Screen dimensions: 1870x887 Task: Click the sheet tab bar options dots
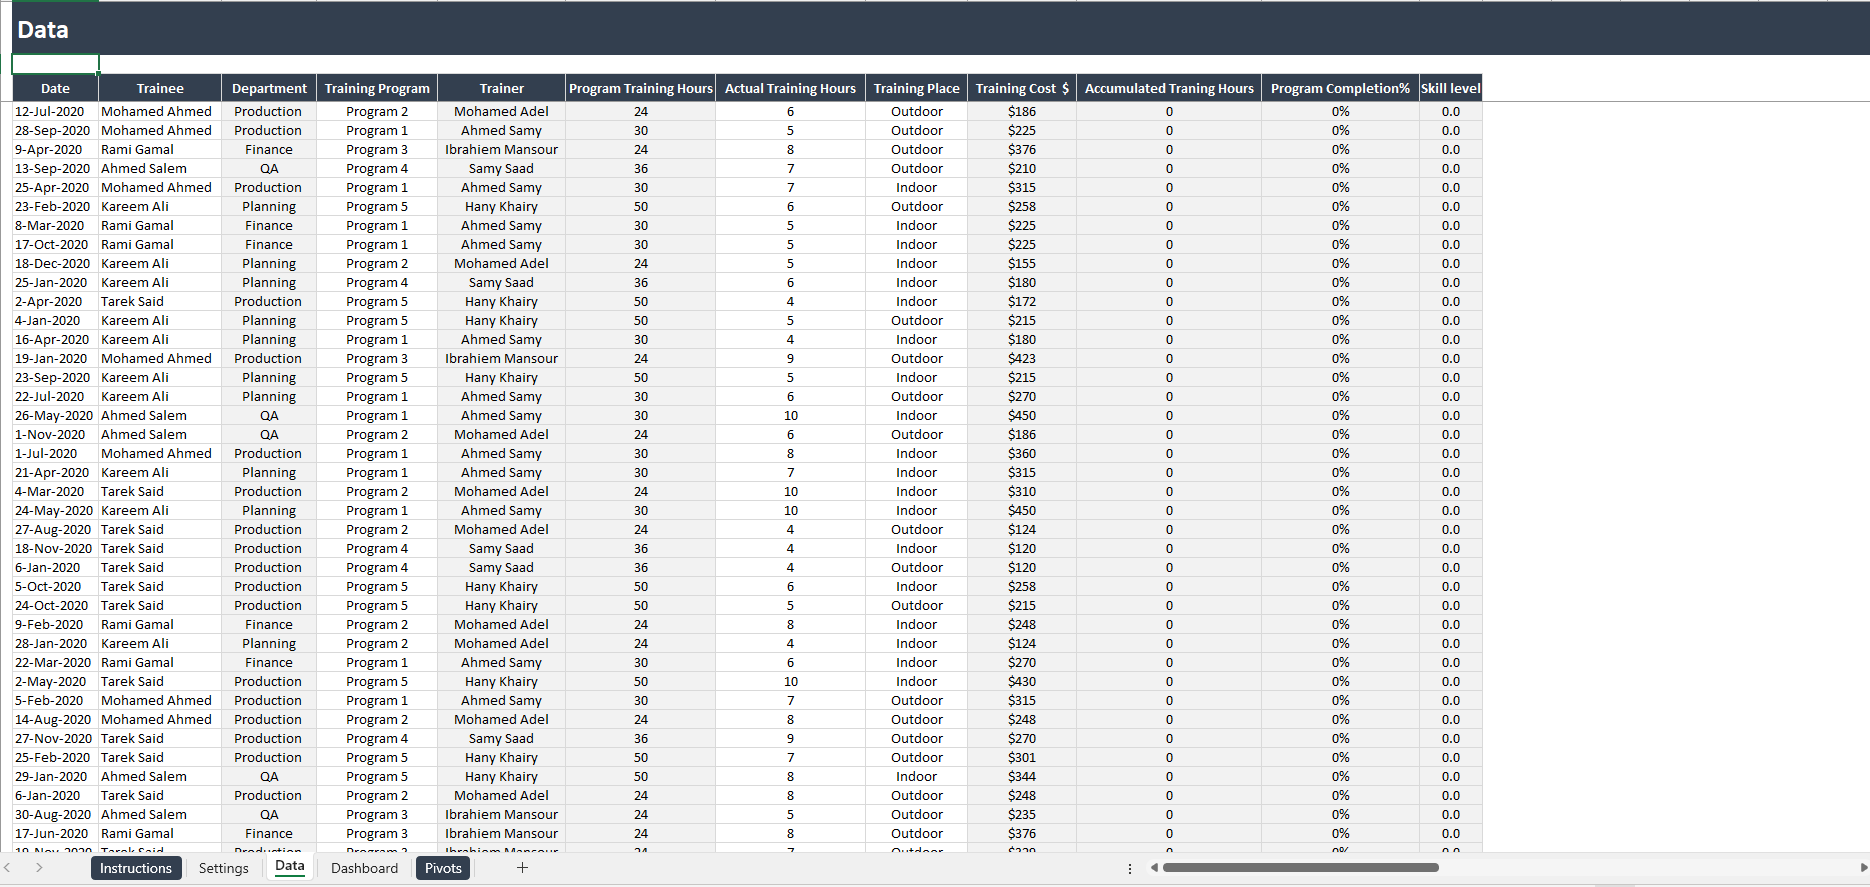(1130, 869)
